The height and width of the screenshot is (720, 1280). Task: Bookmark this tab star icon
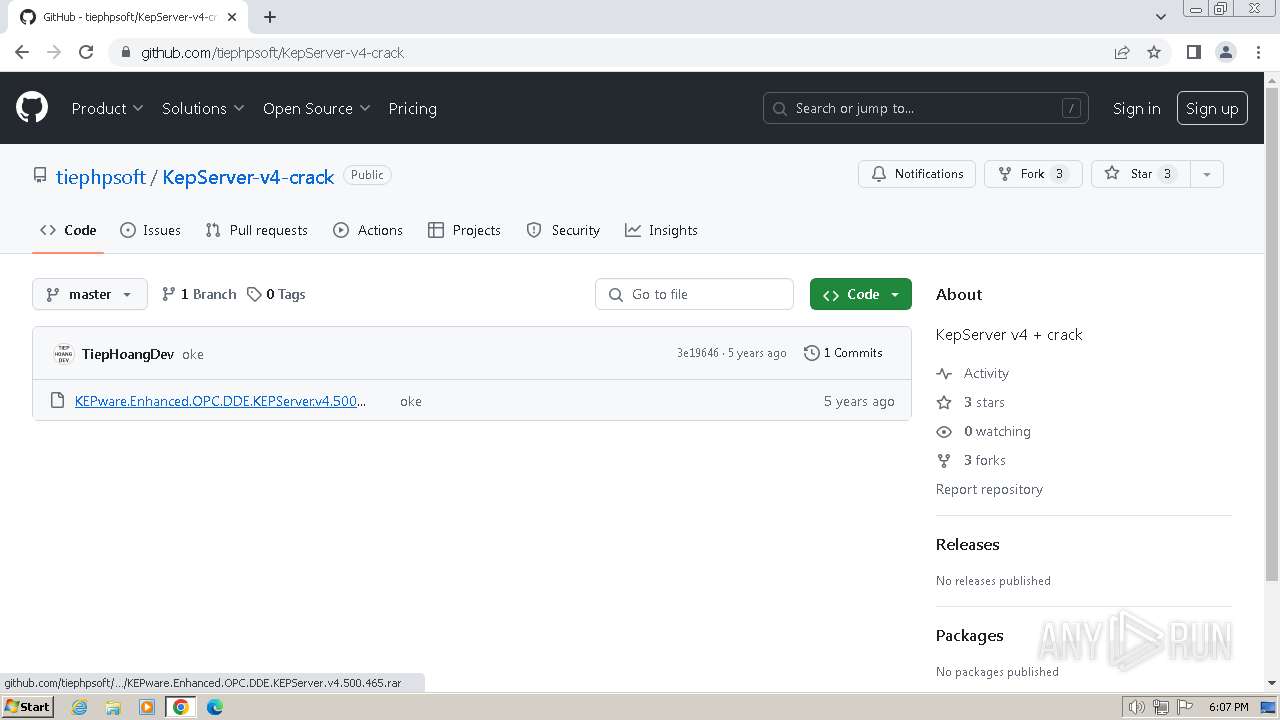[1154, 52]
